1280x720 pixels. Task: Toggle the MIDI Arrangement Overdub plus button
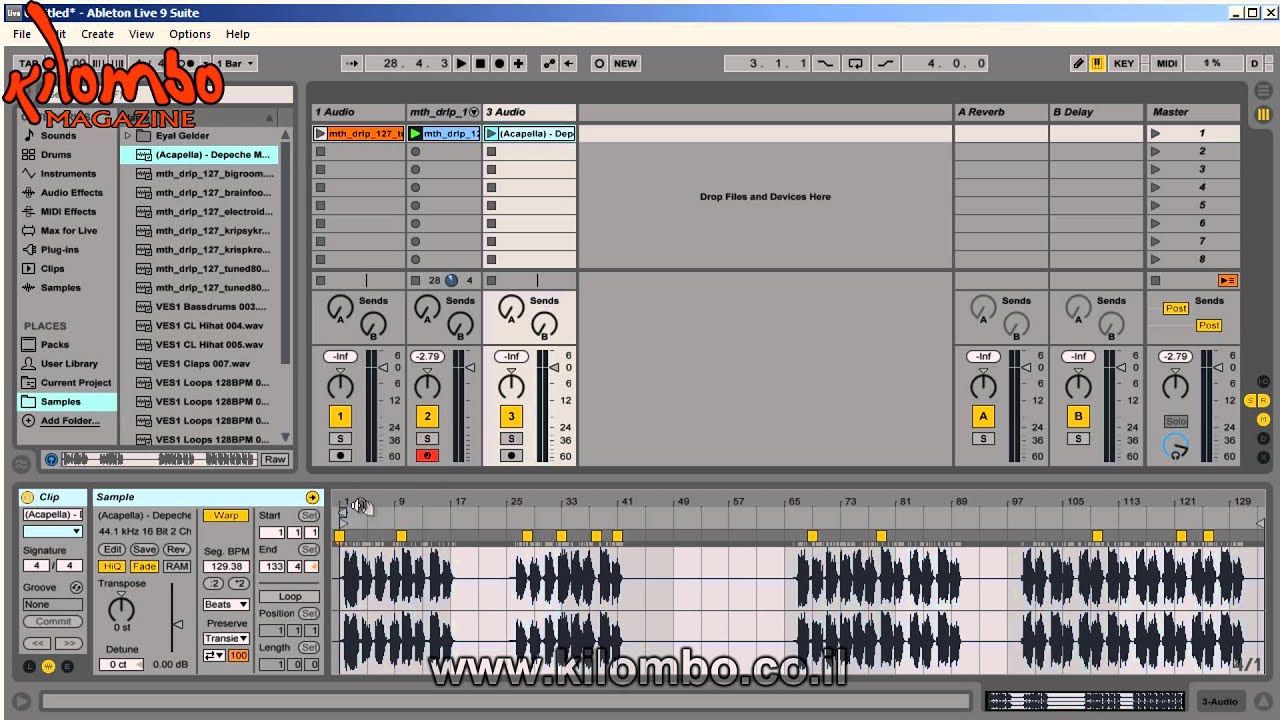coord(518,63)
